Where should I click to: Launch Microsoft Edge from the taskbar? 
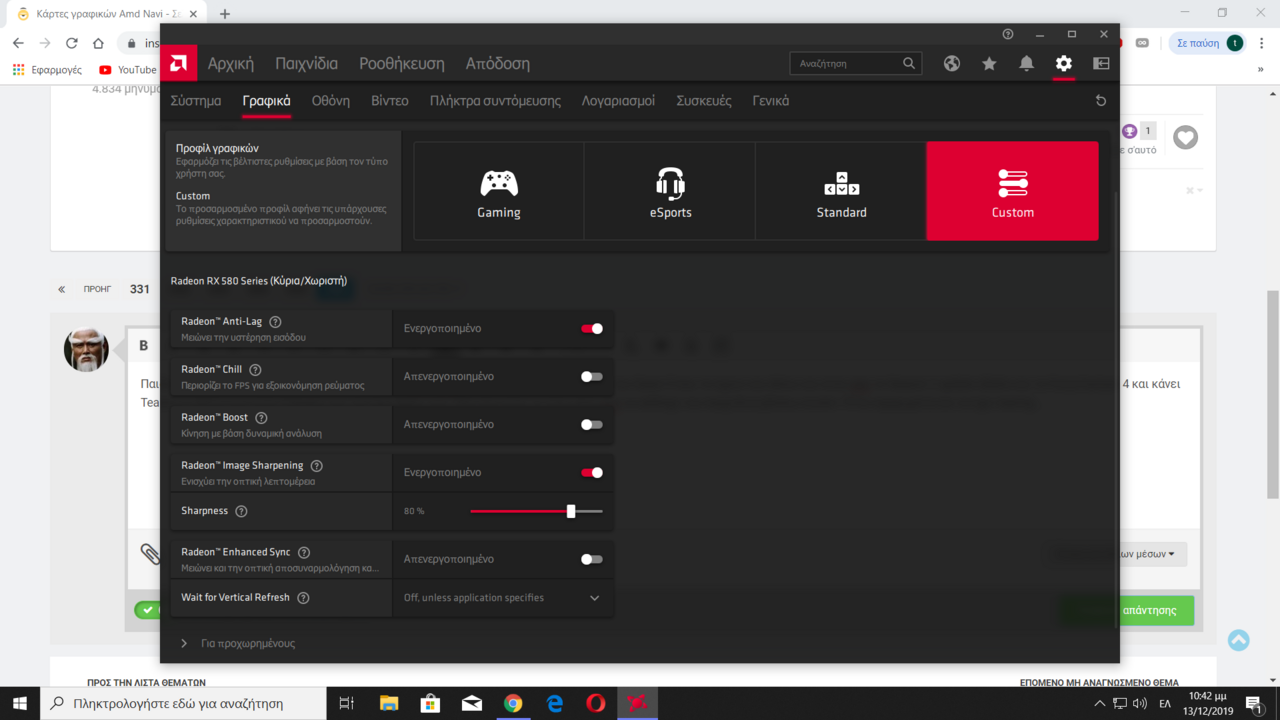pos(555,703)
